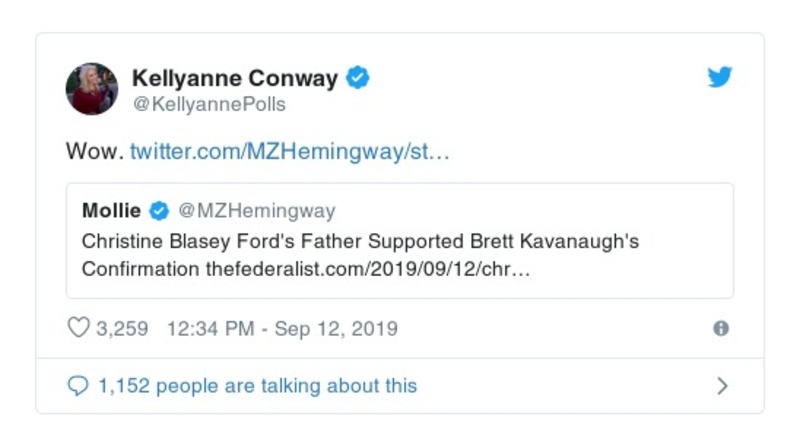This screenshot has width=800, height=445.
Task: Click the speech bubble reply icon
Action: (x=77, y=385)
